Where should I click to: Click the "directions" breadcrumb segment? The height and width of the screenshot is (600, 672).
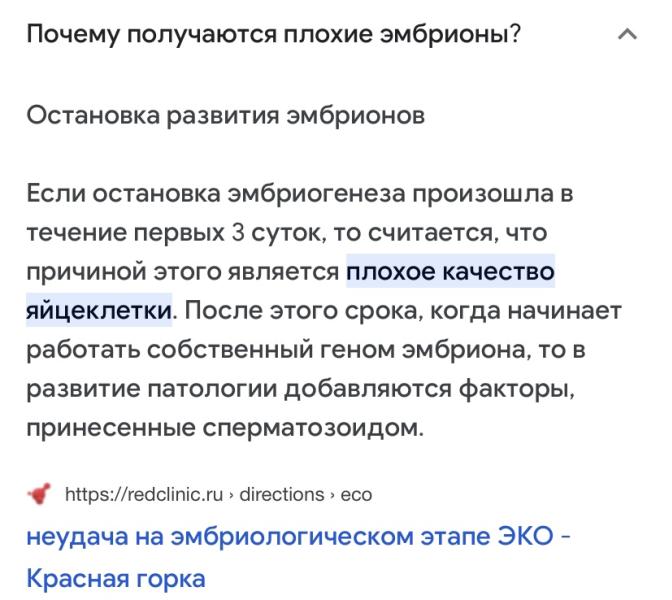(x=282, y=495)
